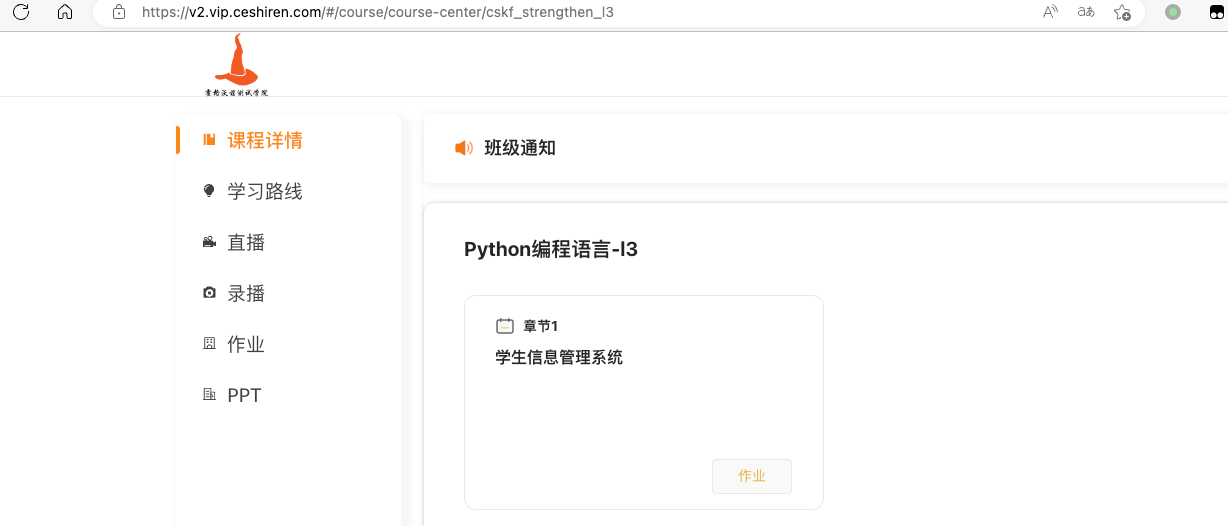Image resolution: width=1228 pixels, height=526 pixels.
Task: Open the 学生信息管理系统 chapter title
Action: [x=559, y=357]
